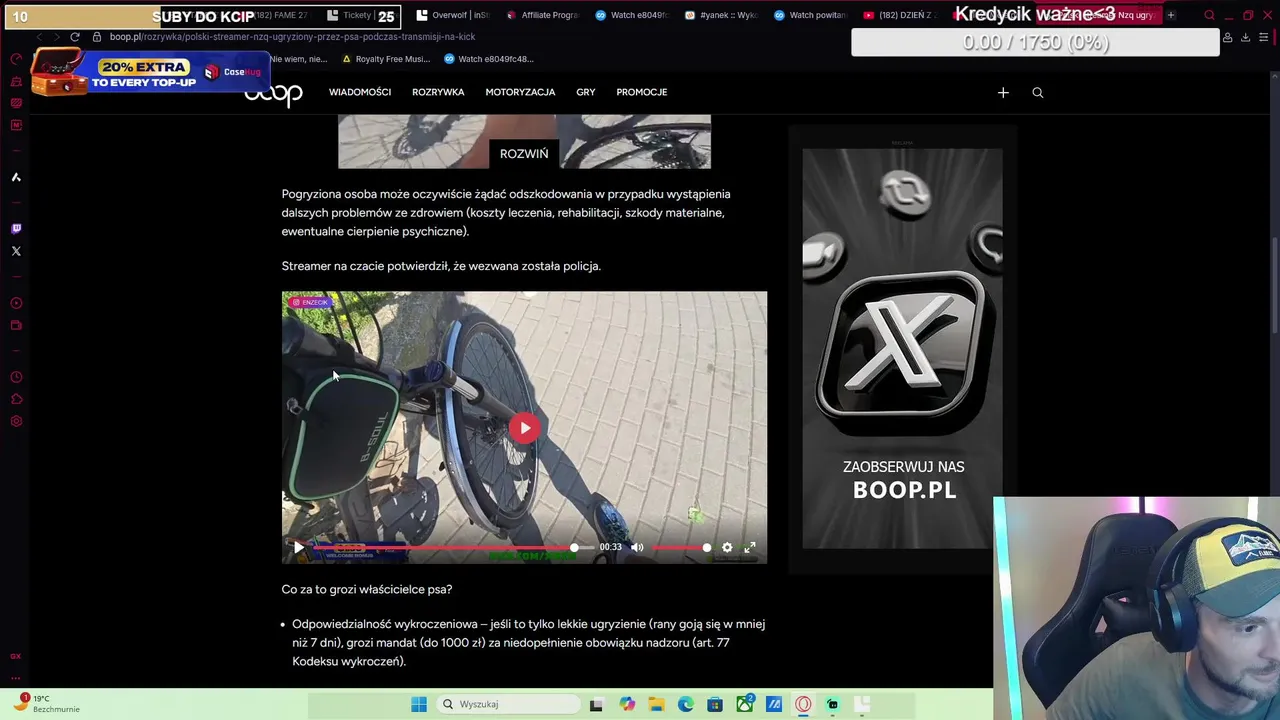Open the ROZRYWKA menu section
Viewport: 1280px width, 720px height.
pos(438,92)
